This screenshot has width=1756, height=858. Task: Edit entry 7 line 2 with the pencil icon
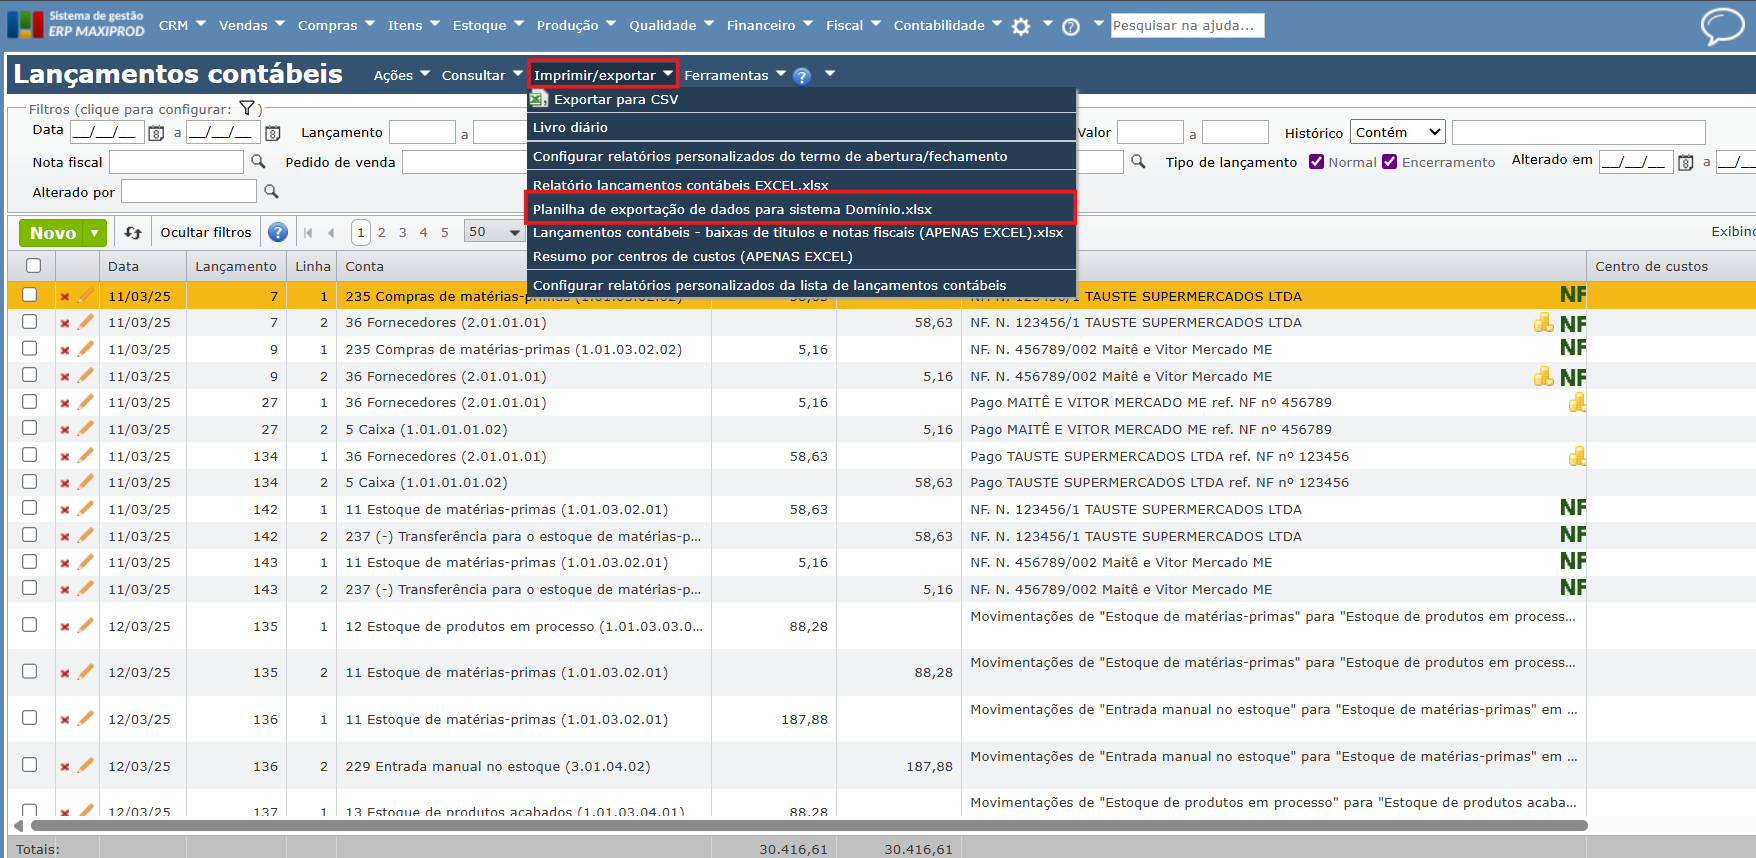(85, 322)
